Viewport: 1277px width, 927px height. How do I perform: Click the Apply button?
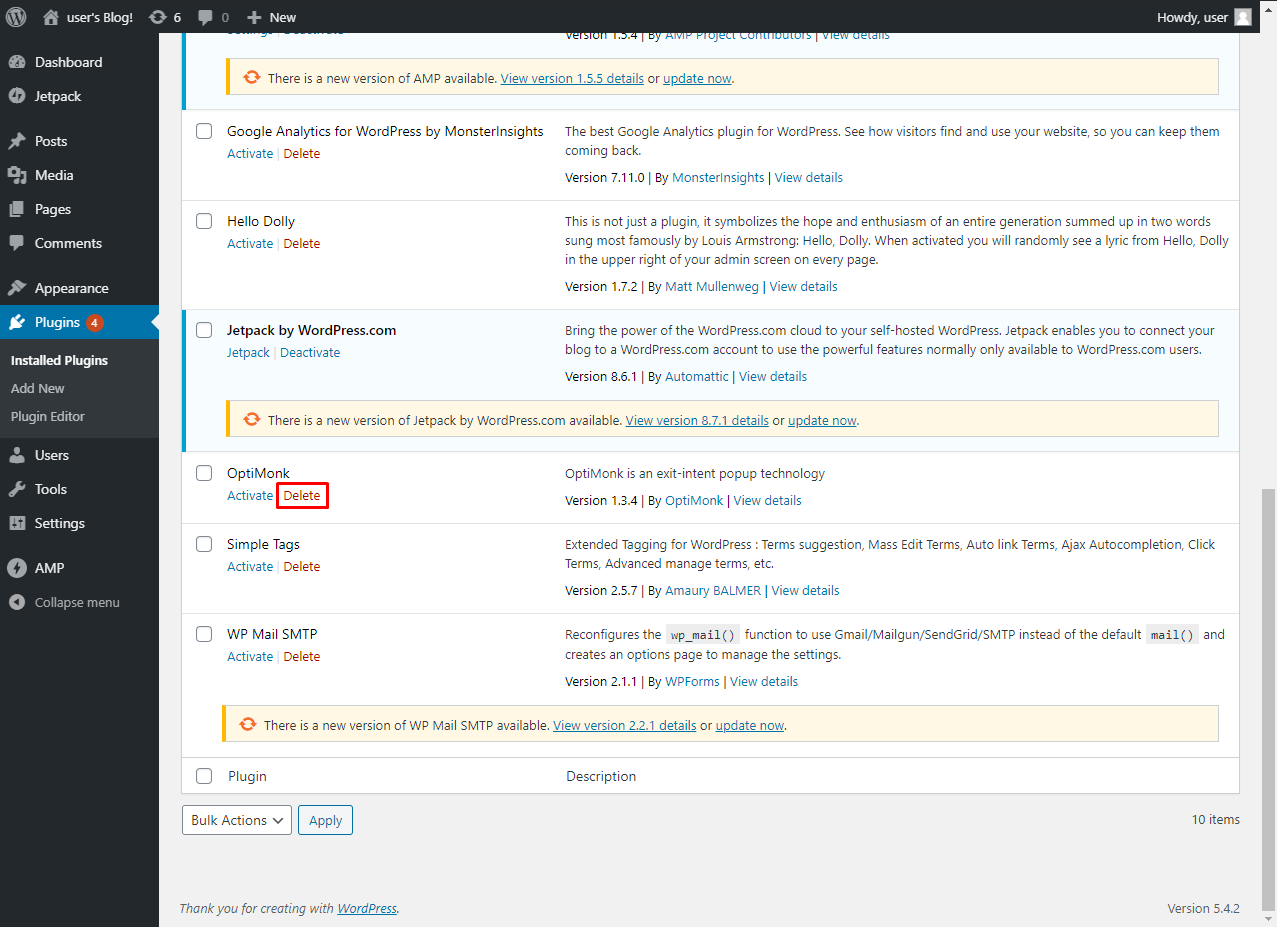[325, 820]
